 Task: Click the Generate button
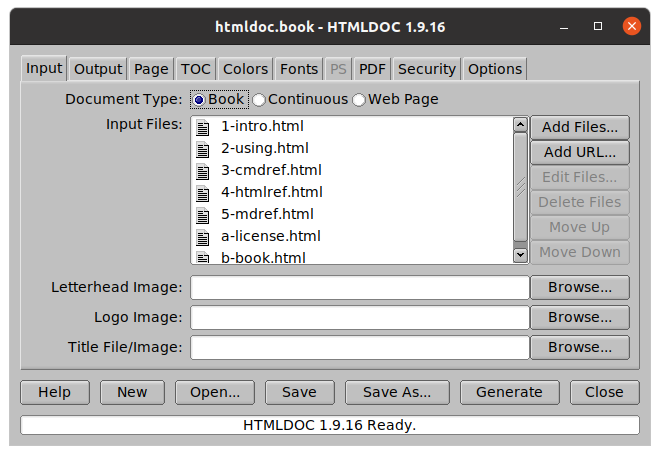[510, 392]
